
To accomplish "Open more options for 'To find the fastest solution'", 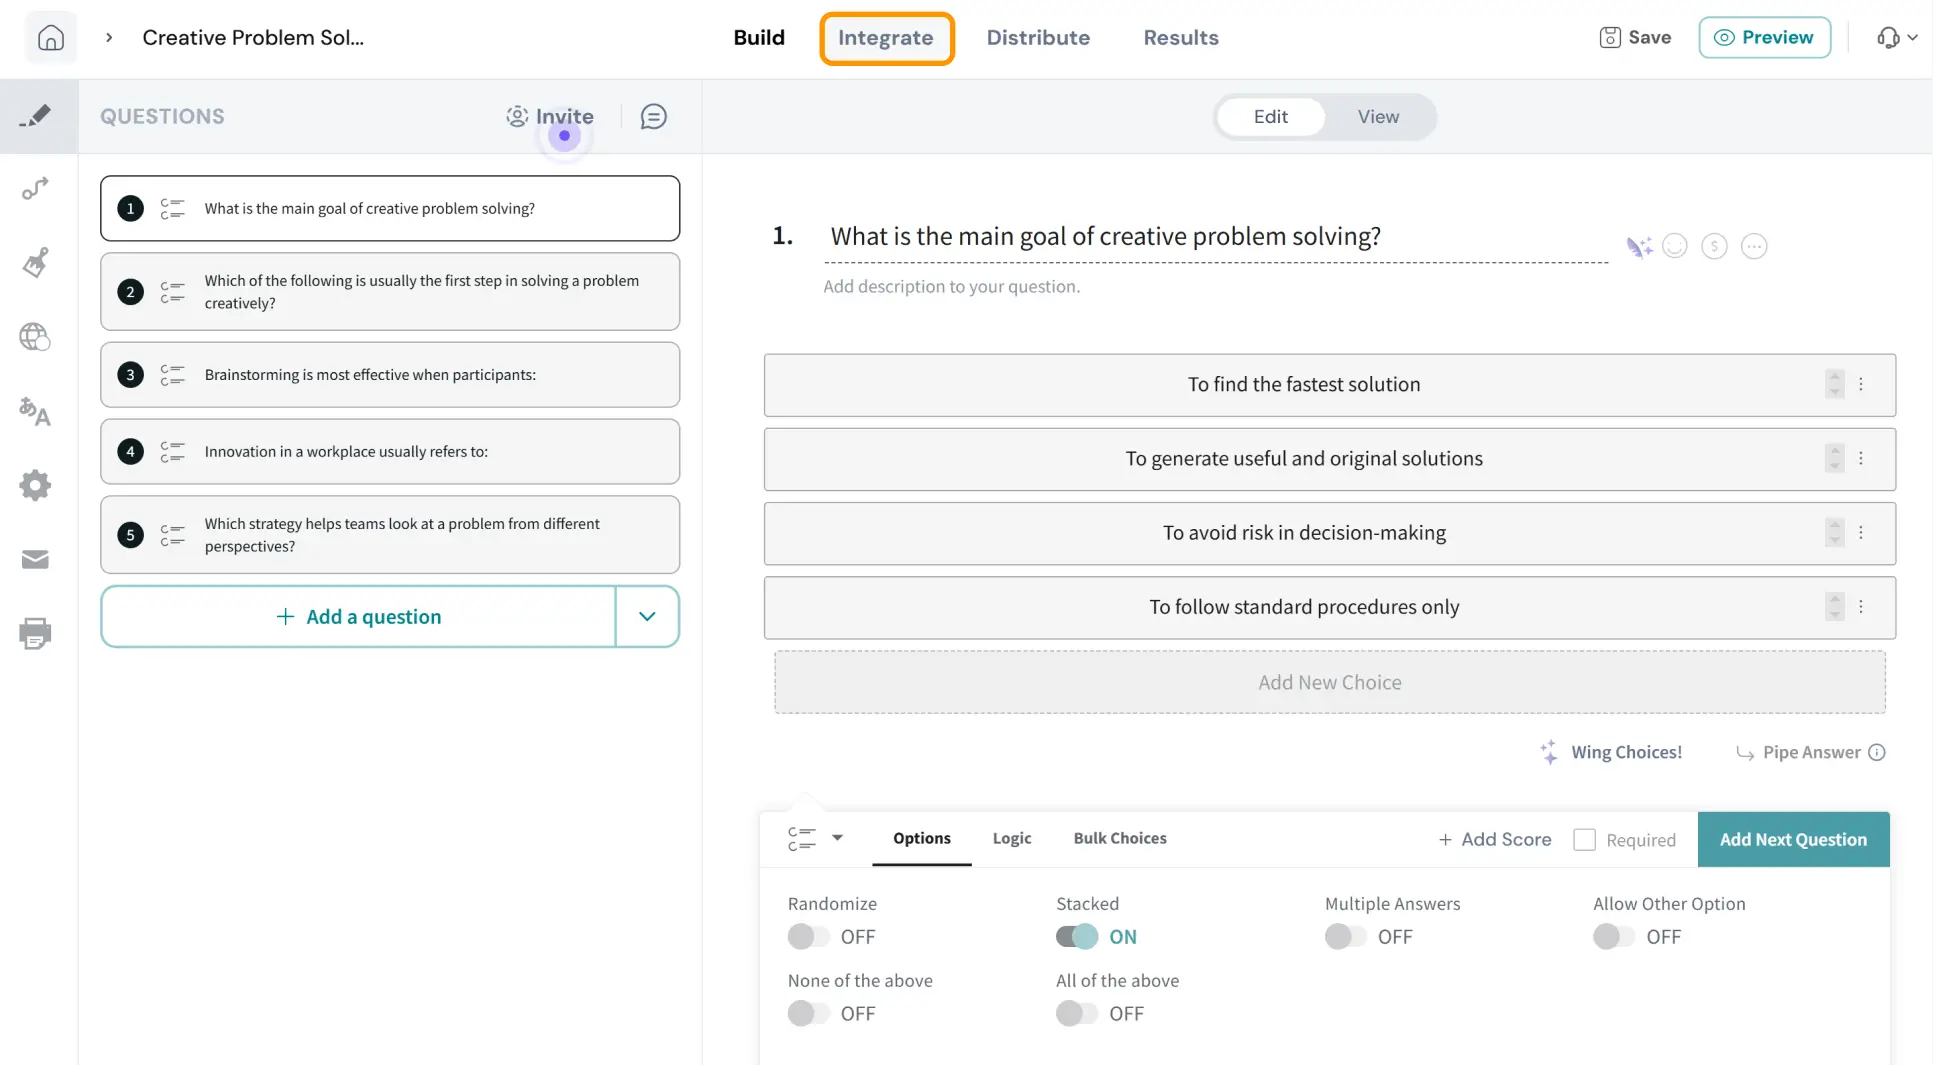I will tap(1861, 385).
